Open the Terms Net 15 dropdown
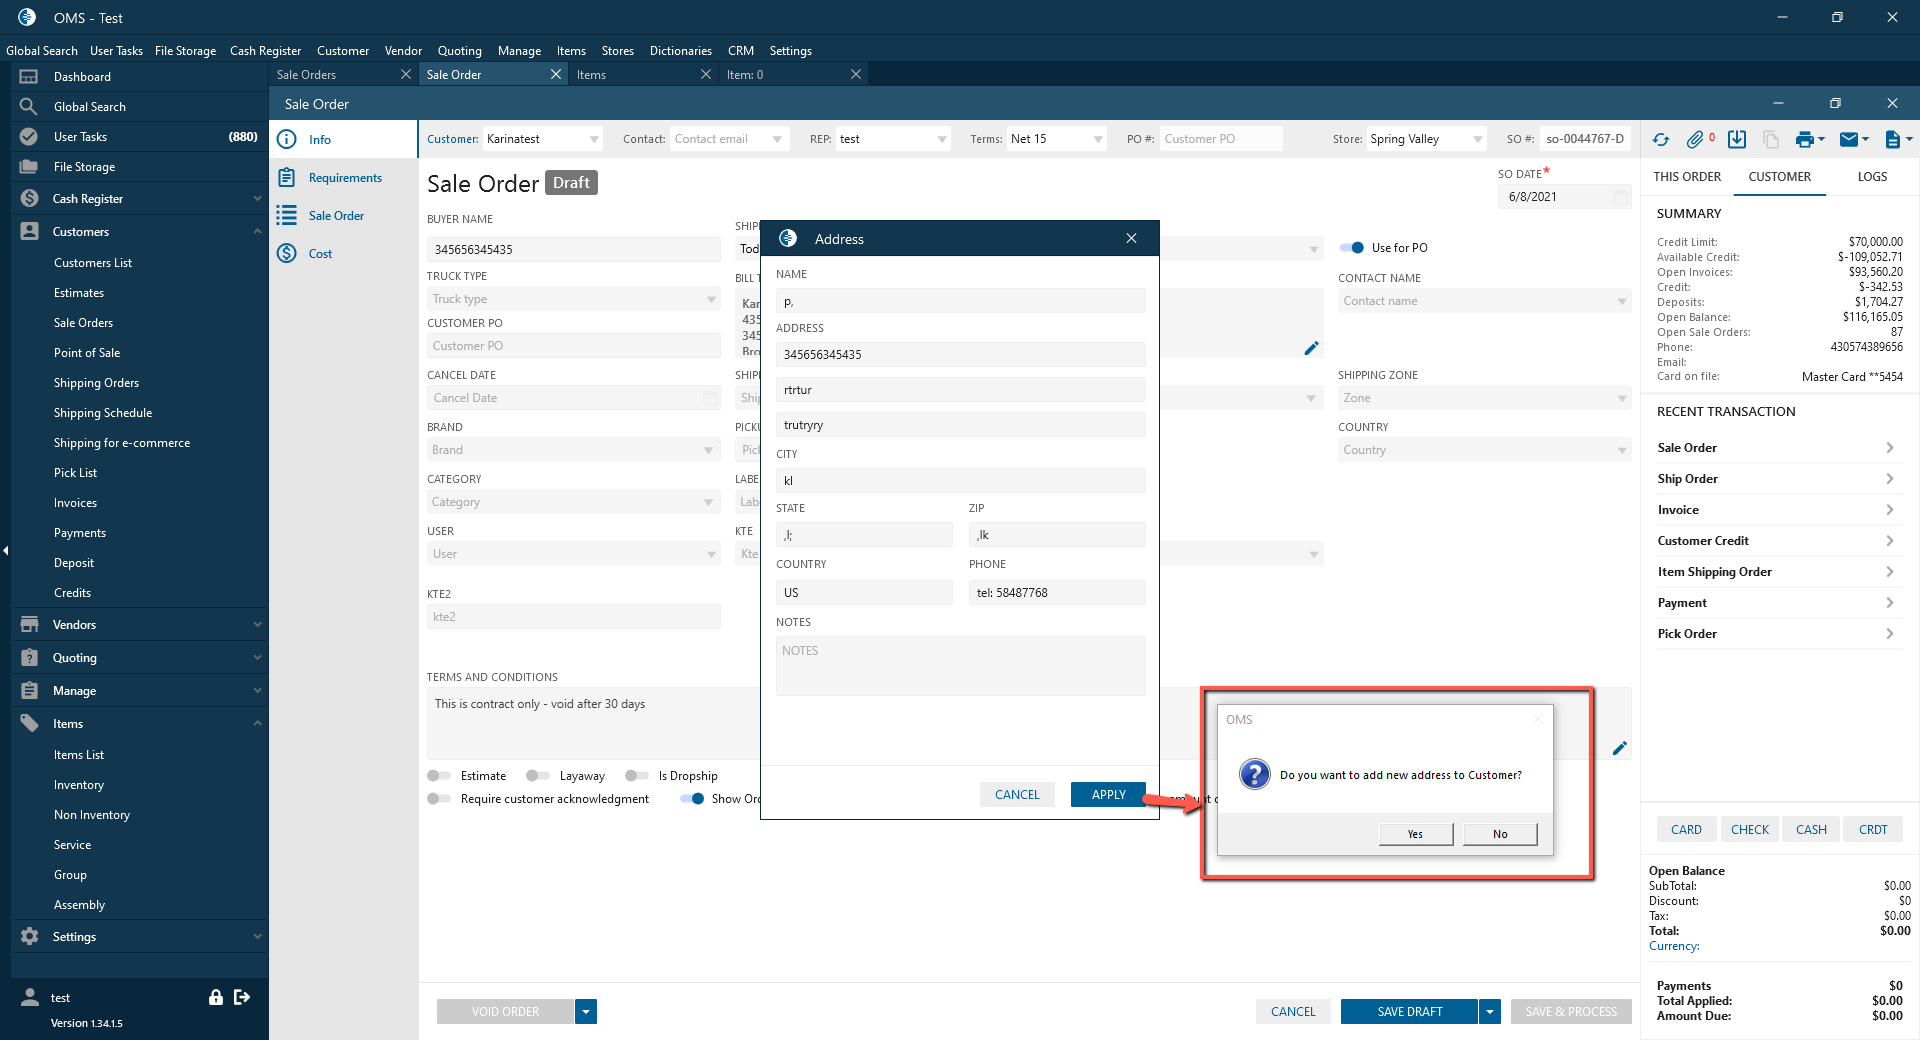The width and height of the screenshot is (1920, 1040). [1098, 140]
